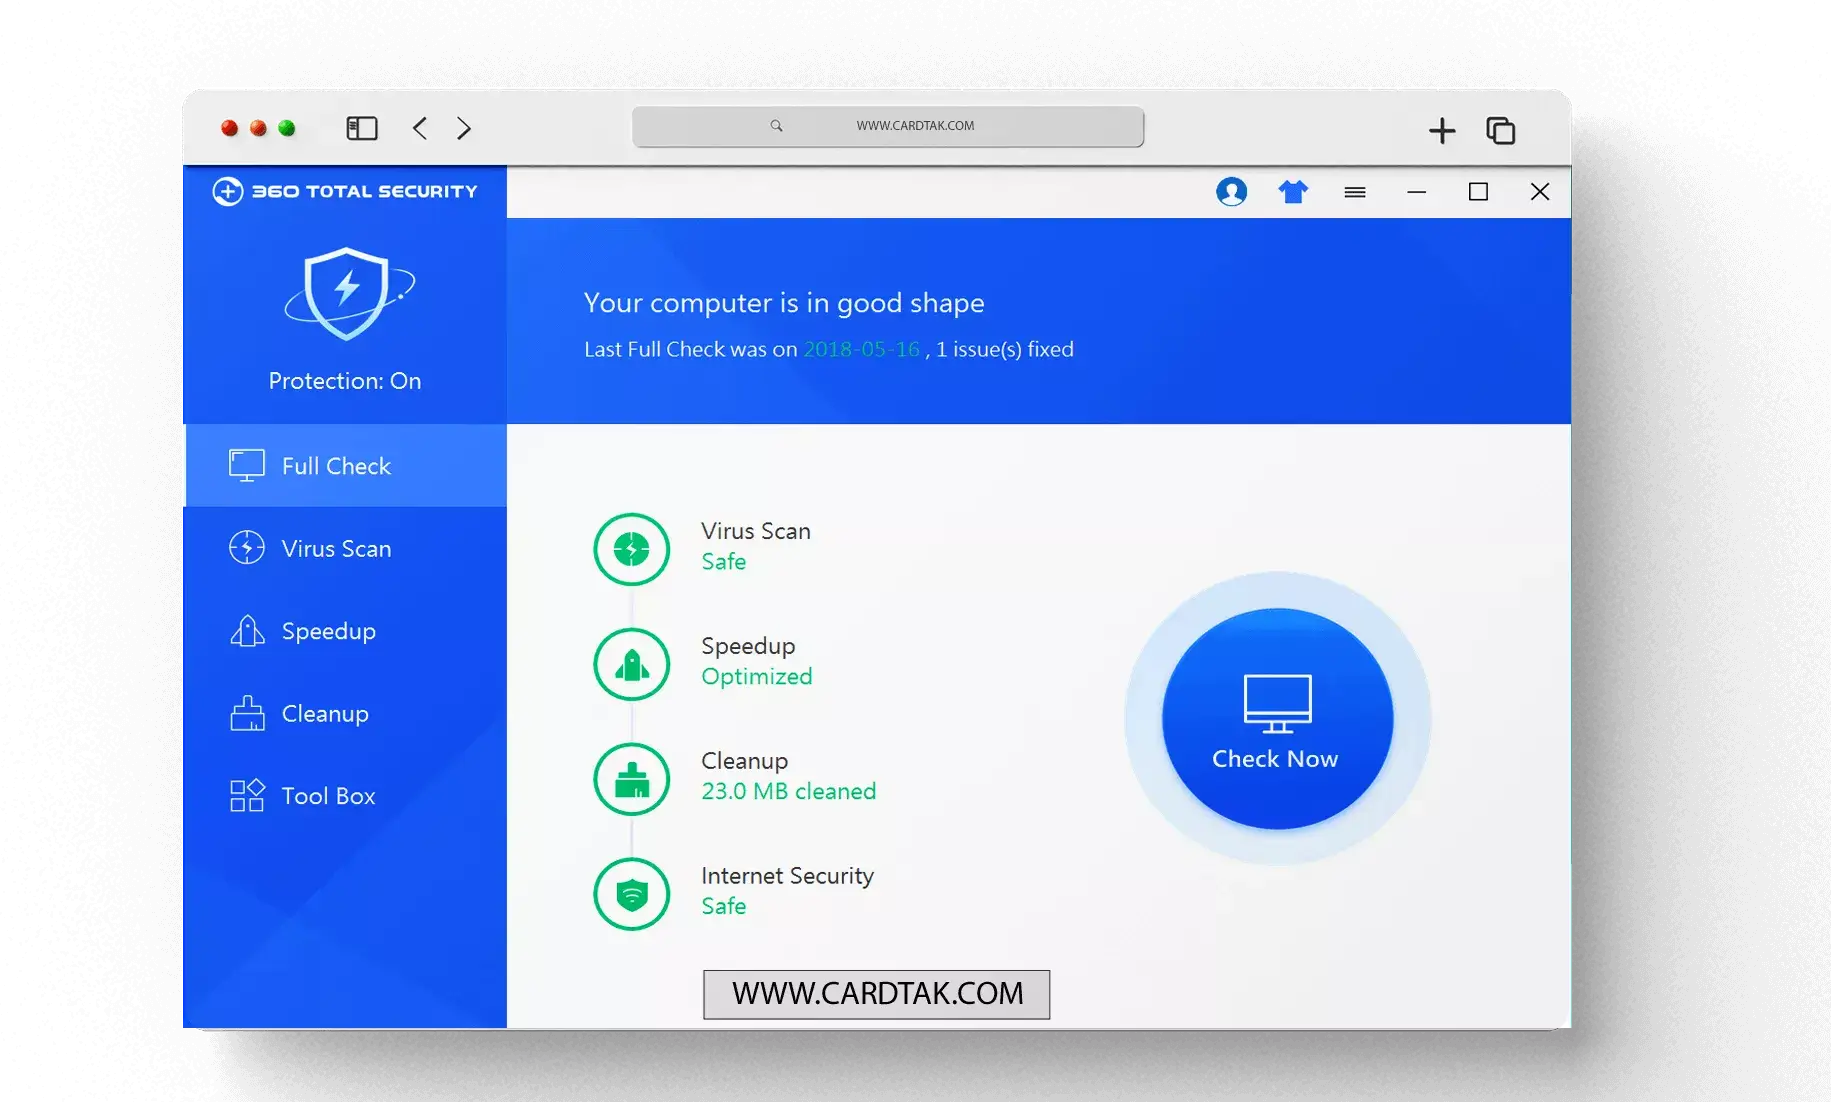Click the 2018-05-16 last check date
This screenshot has width=1831, height=1102.
click(x=861, y=349)
